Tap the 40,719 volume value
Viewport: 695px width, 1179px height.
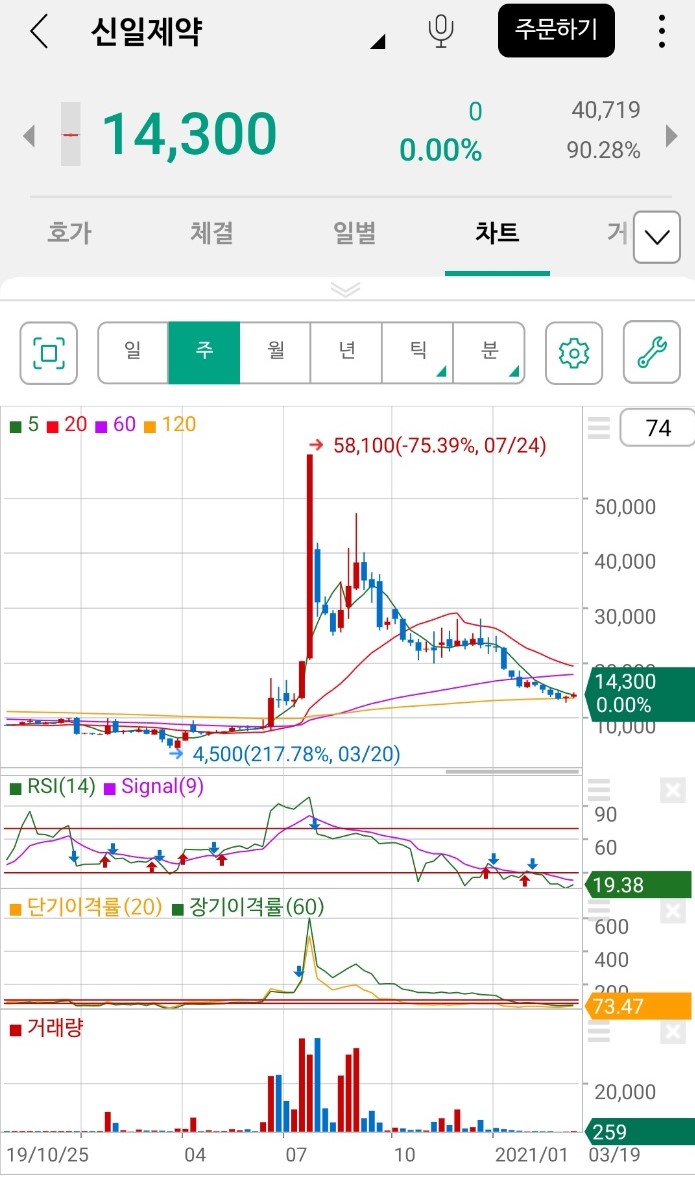click(x=605, y=111)
